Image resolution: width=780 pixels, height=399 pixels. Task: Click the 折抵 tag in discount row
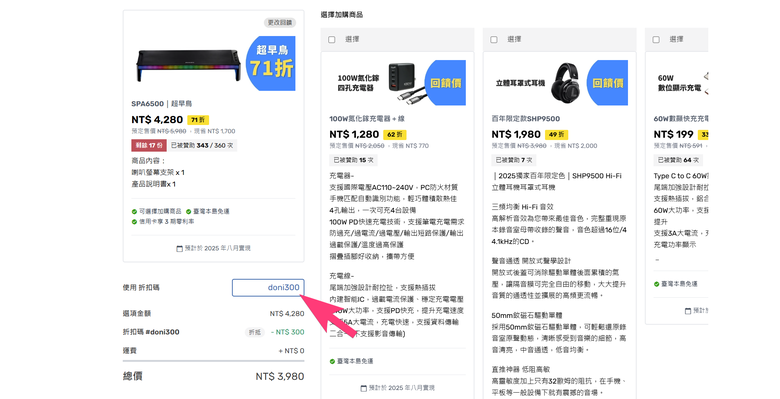[x=255, y=332]
